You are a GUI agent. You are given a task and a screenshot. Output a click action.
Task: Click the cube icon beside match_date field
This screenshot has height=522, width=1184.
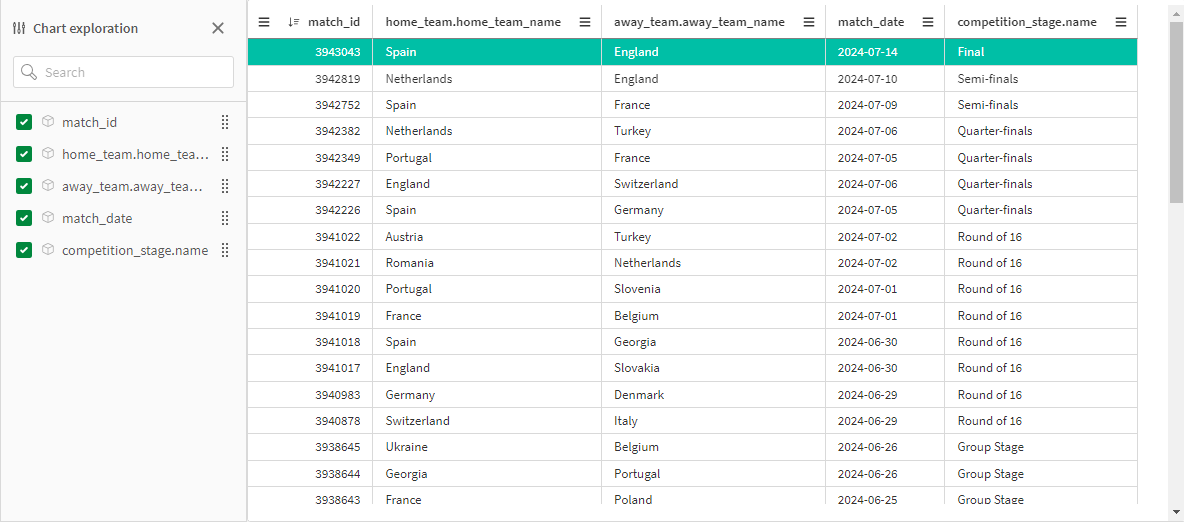[x=48, y=218]
